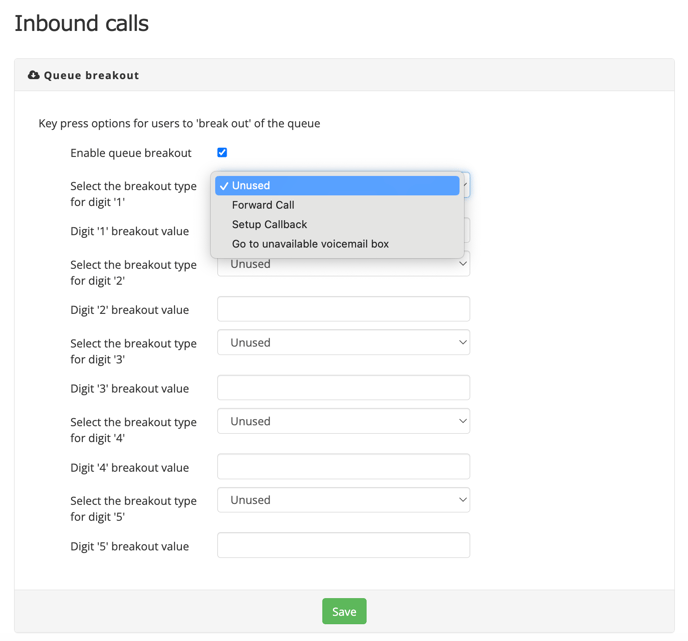Select the Digit '4' breakout value input

[x=344, y=466]
